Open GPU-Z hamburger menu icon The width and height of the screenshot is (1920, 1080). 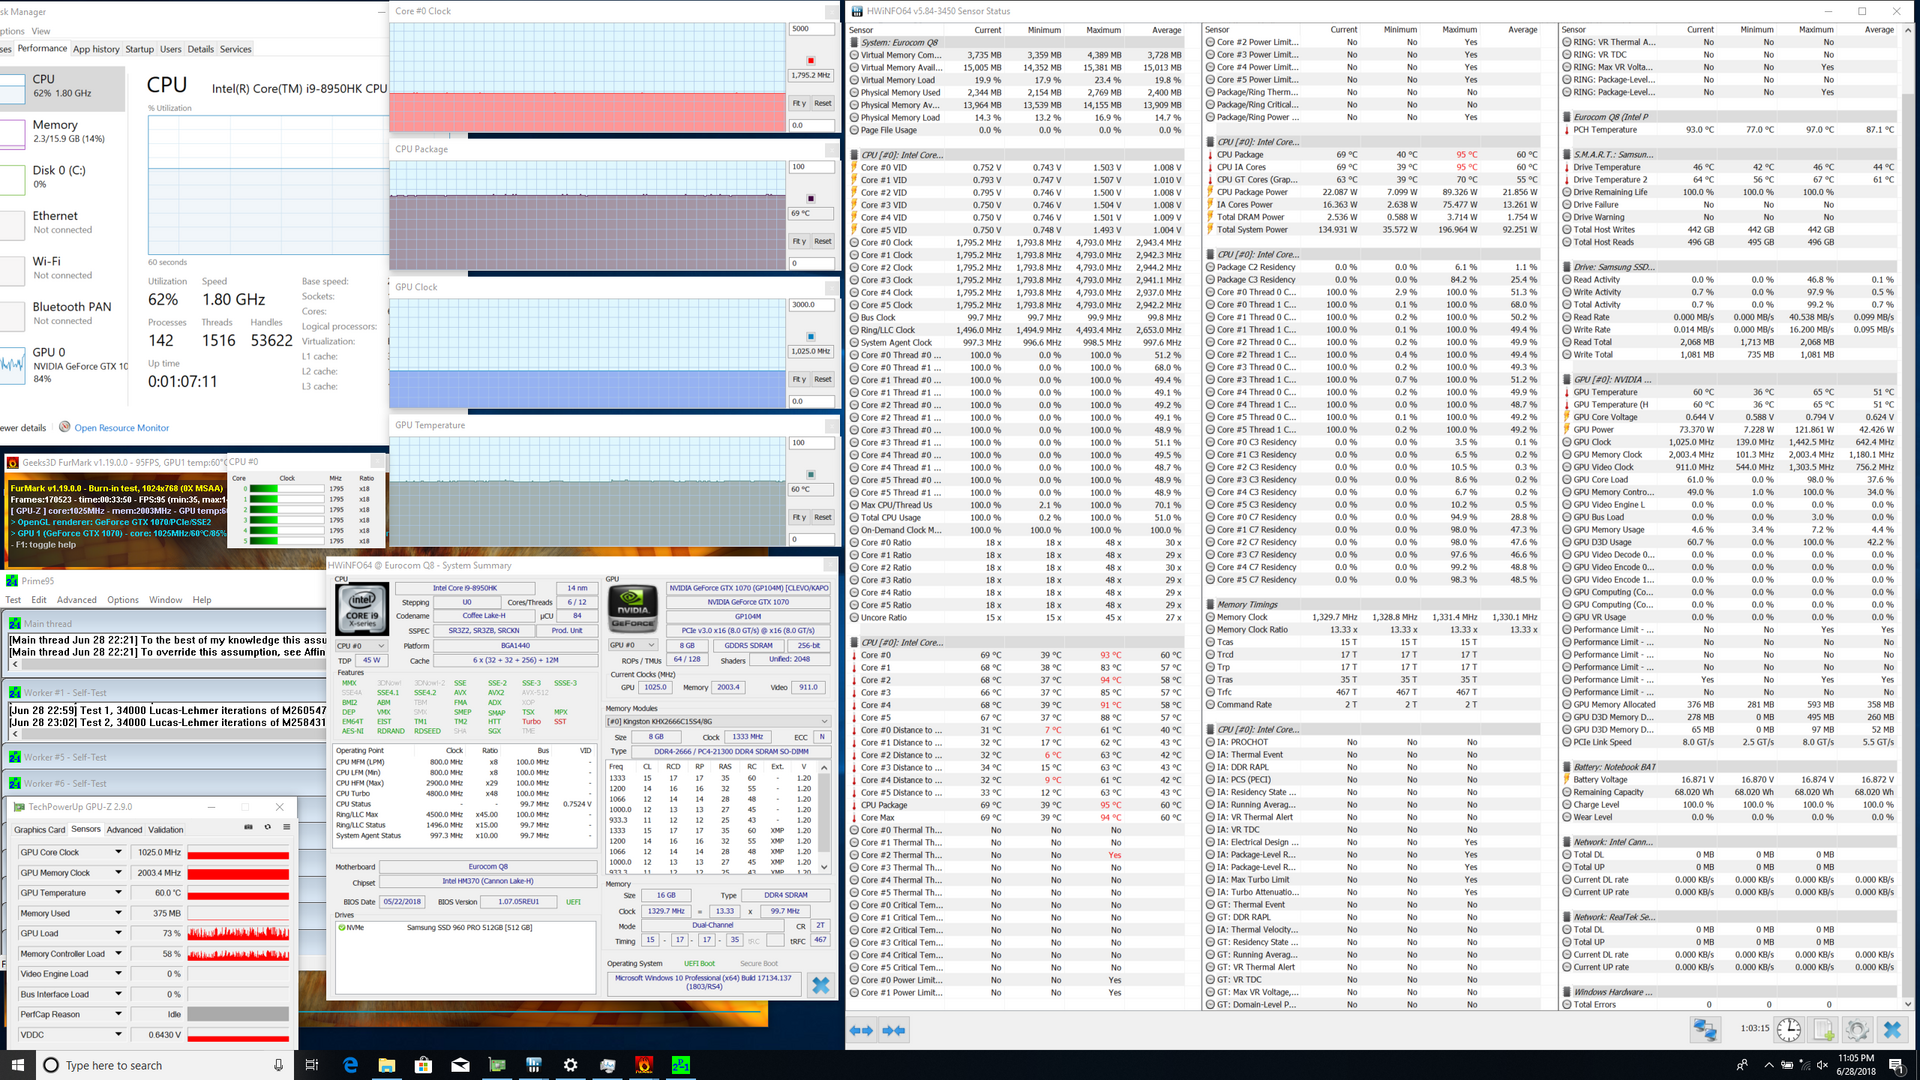click(x=286, y=827)
